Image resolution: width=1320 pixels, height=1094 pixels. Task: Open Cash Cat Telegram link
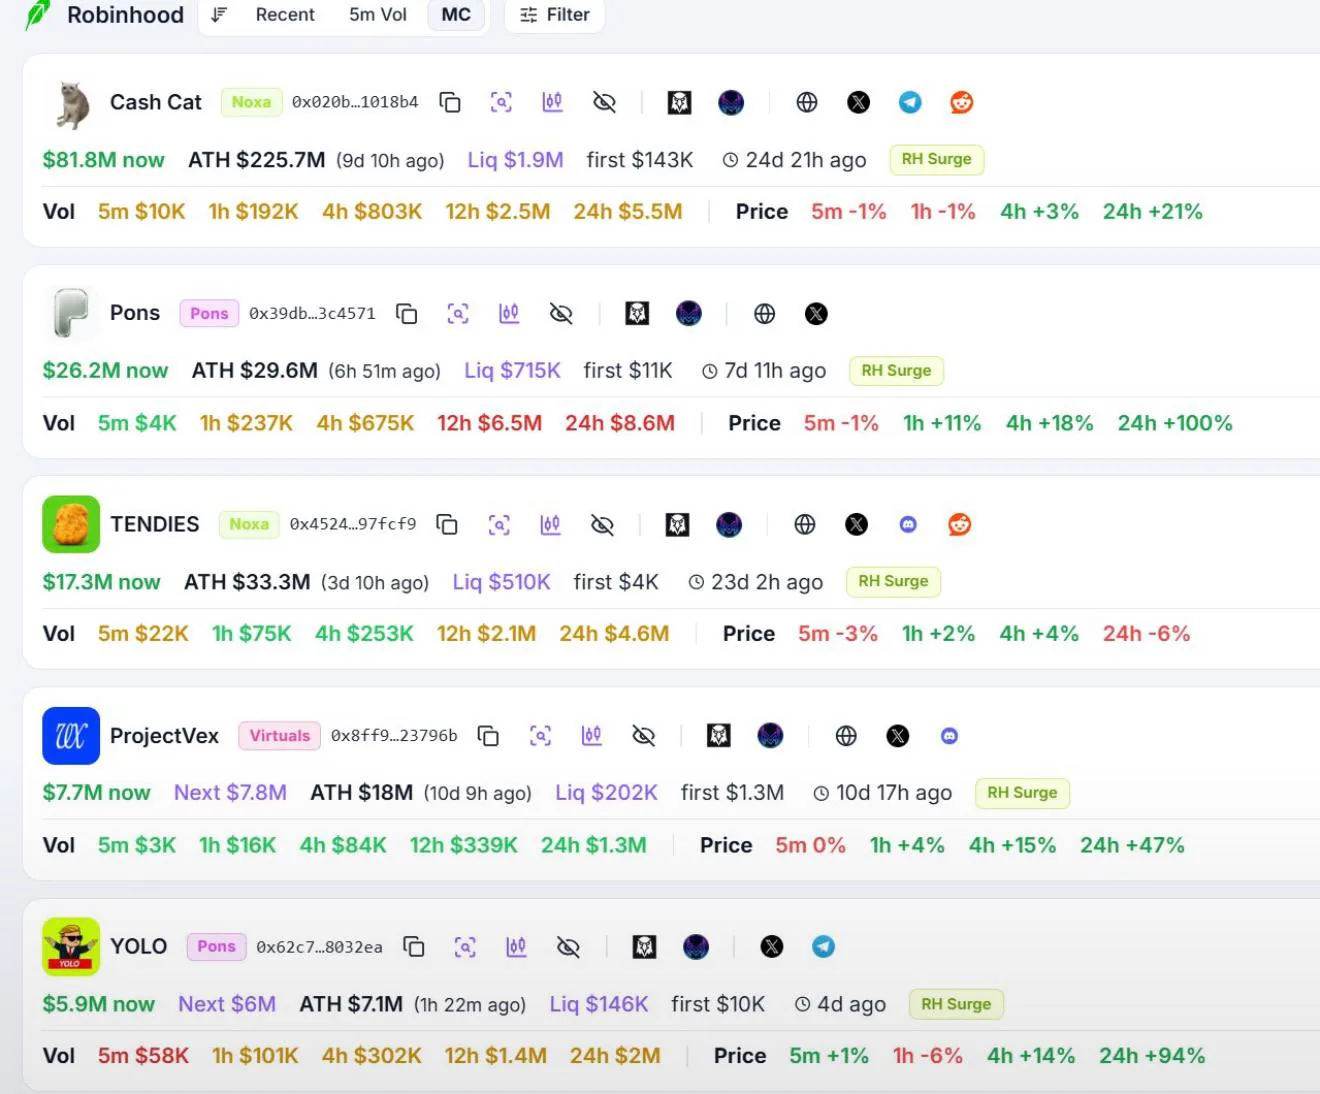[910, 102]
